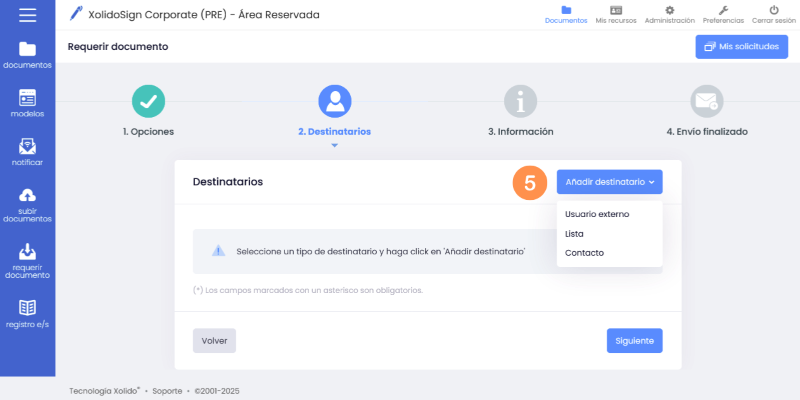Click the step 4 envelope icon

click(707, 101)
